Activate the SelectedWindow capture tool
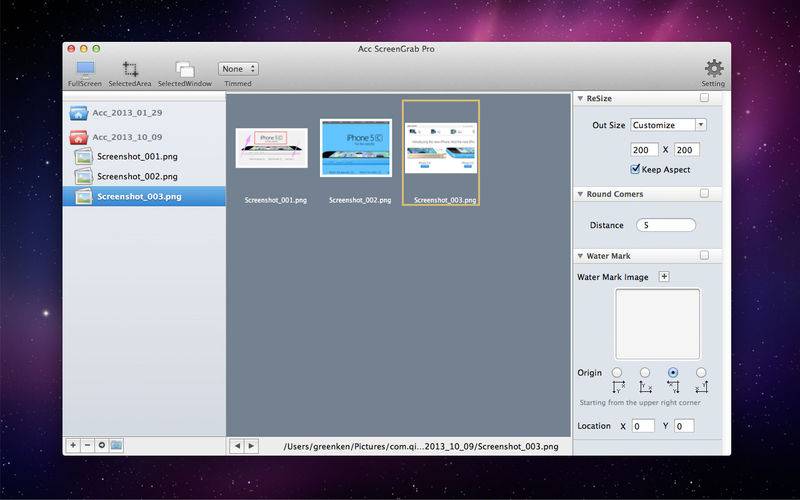Screen dimensions: 800x500 click(x=185, y=73)
